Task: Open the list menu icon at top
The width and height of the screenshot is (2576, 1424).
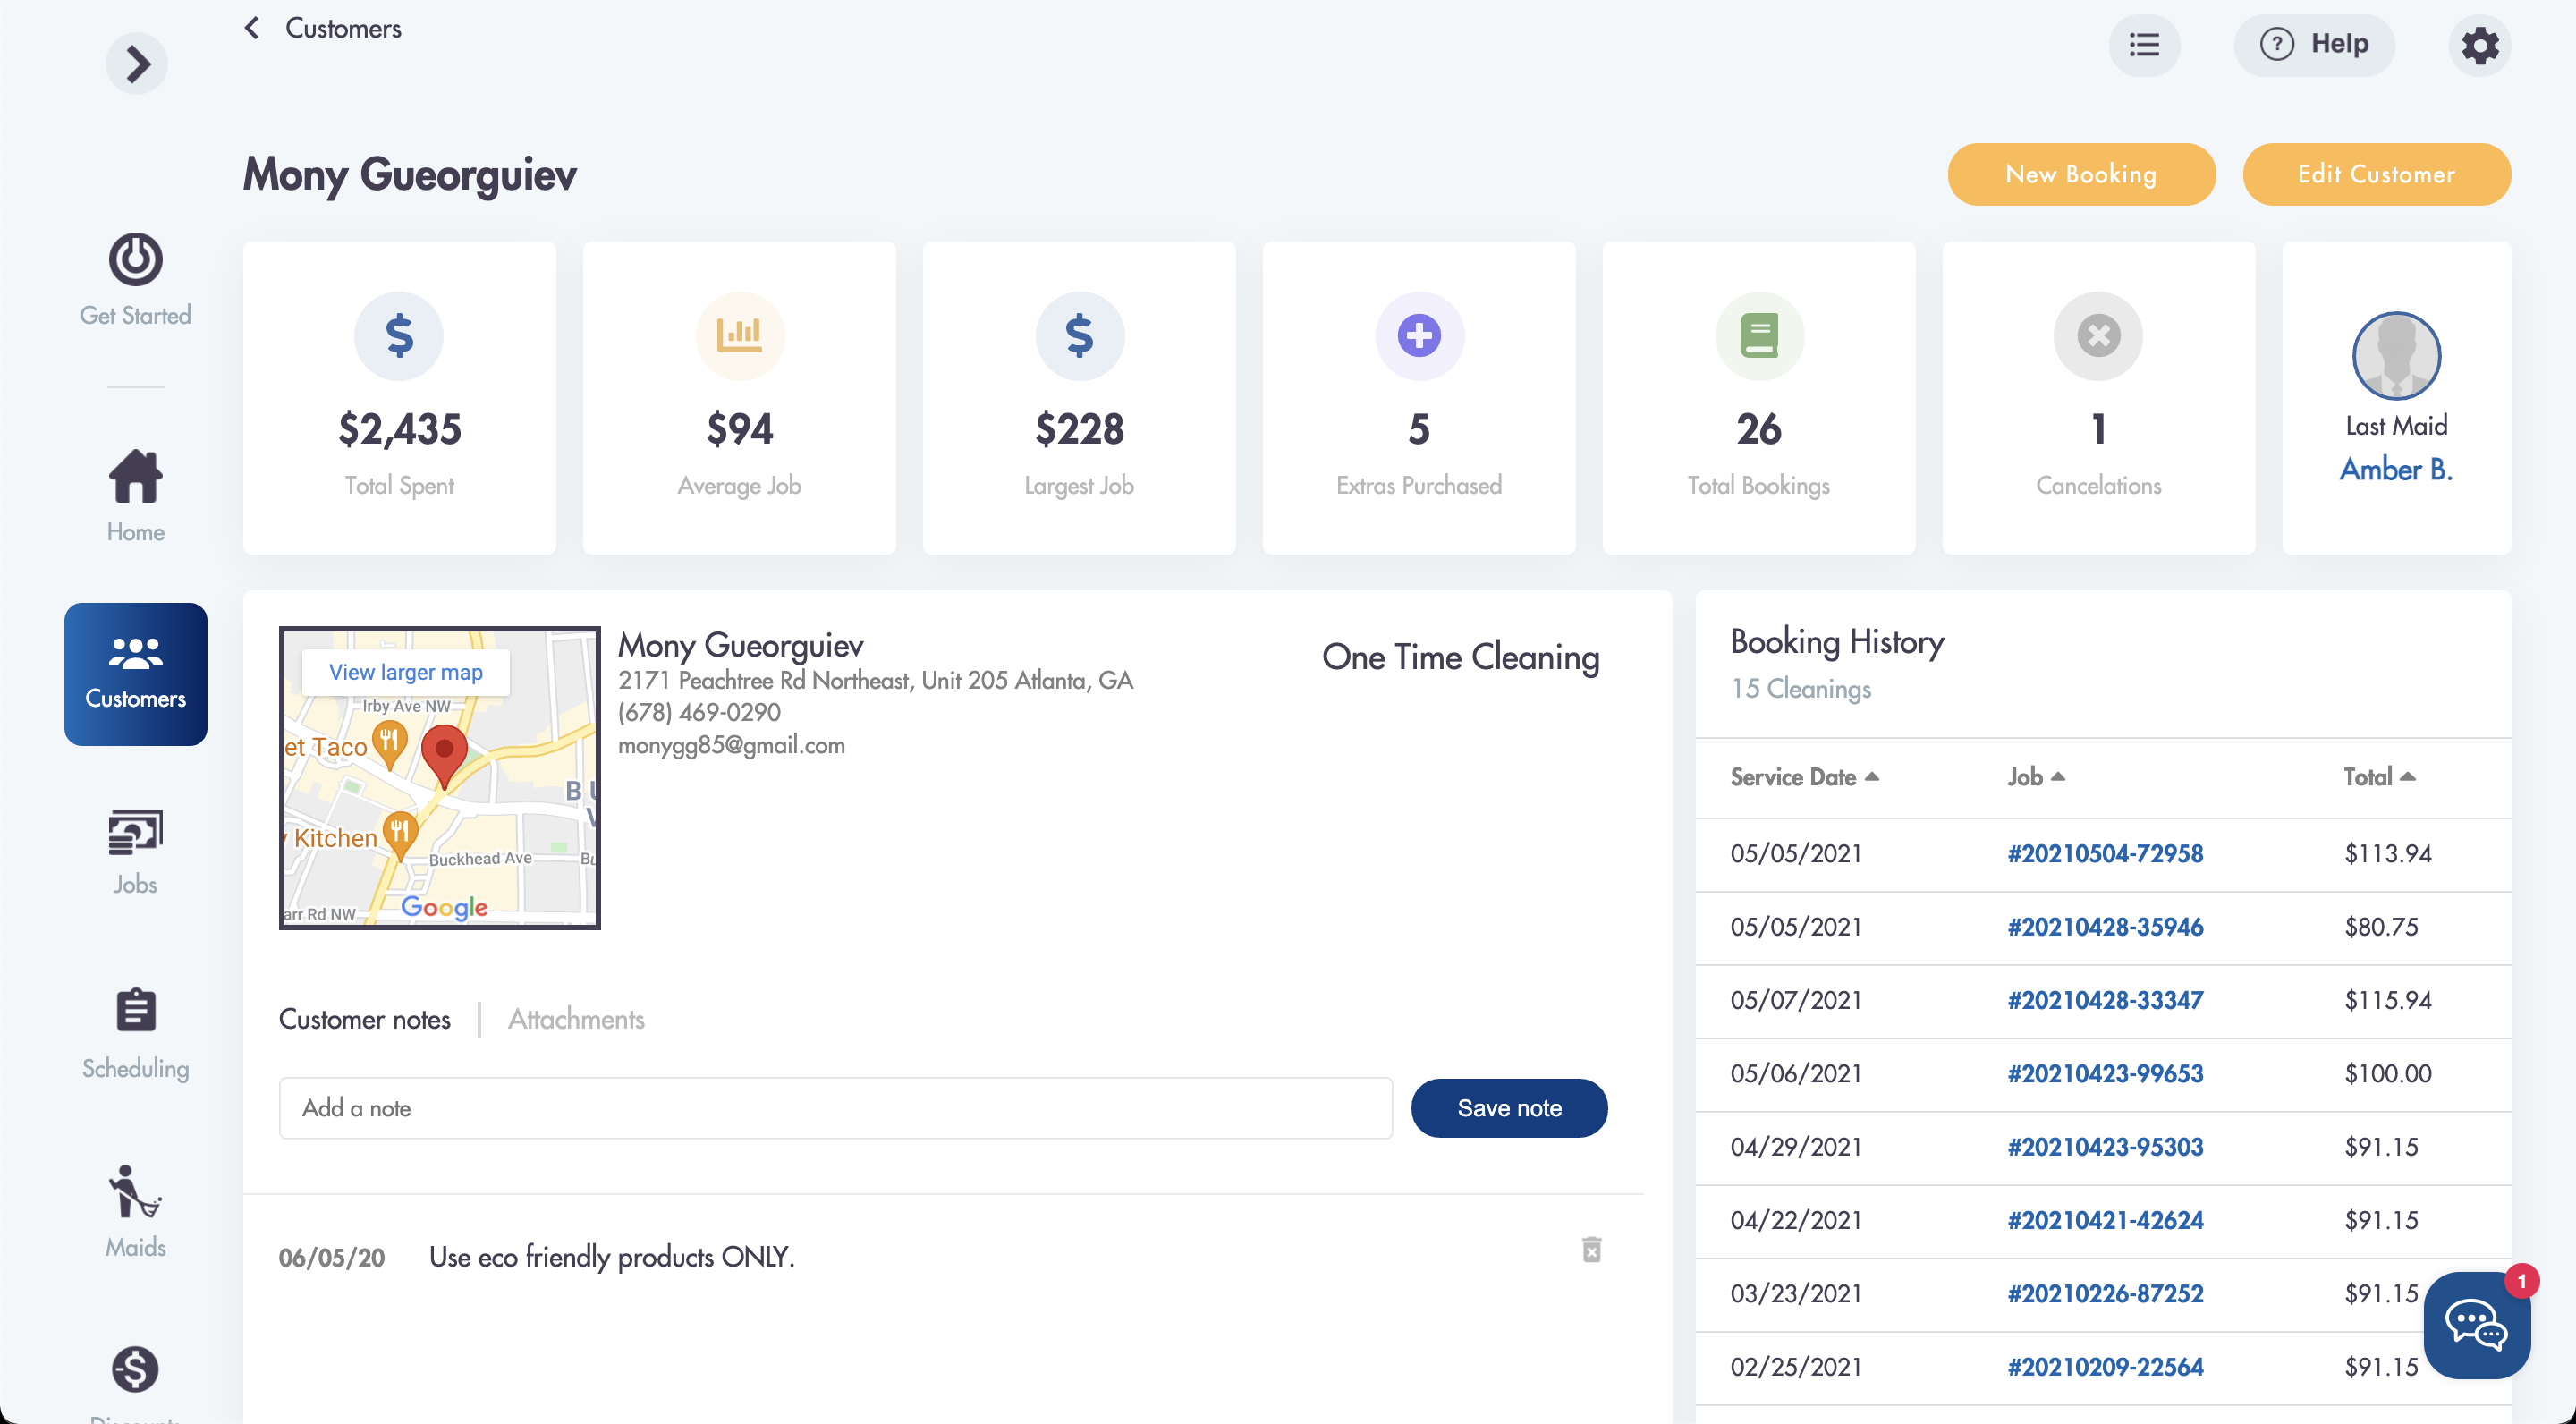Action: 2143,45
